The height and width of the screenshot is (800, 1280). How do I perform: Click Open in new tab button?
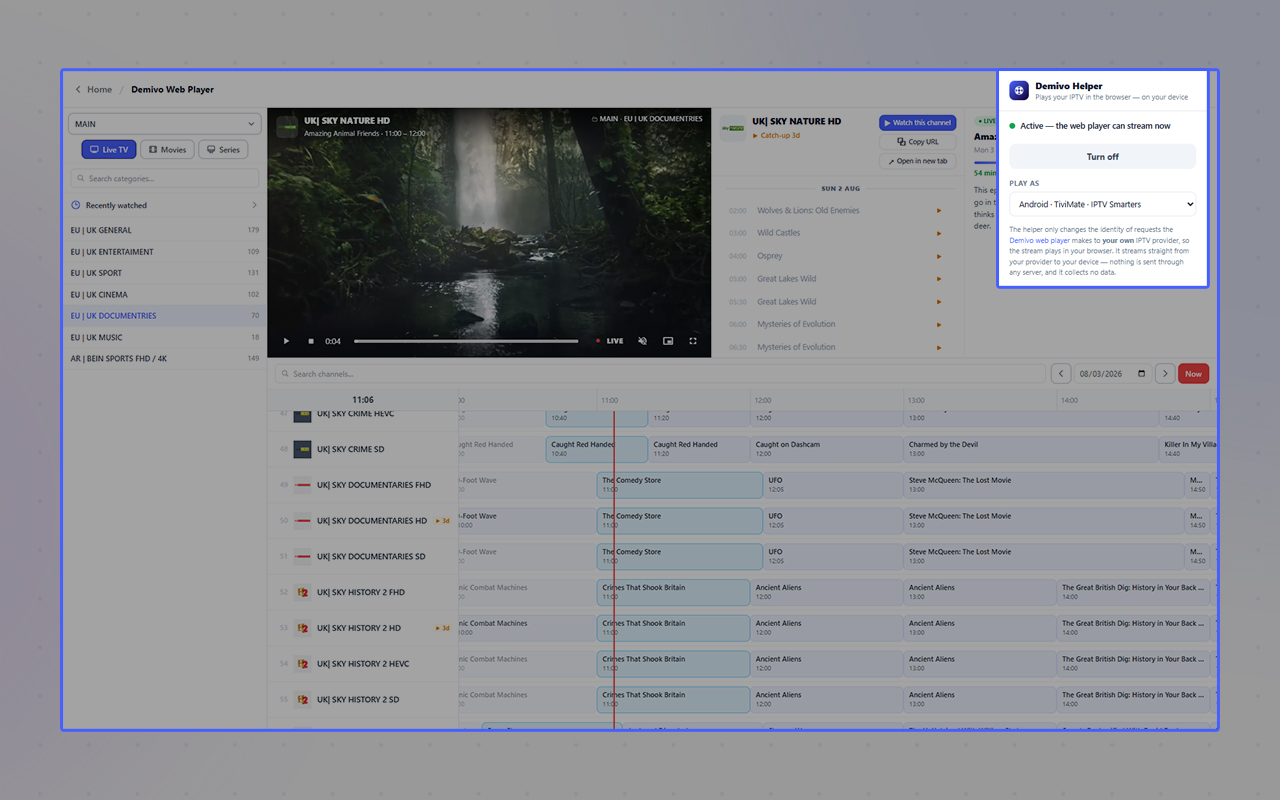point(918,161)
